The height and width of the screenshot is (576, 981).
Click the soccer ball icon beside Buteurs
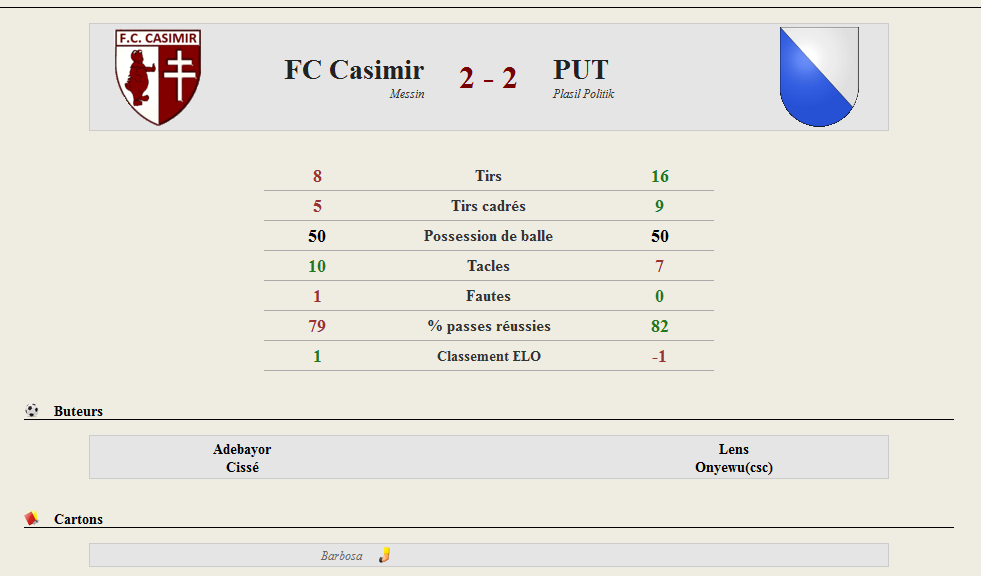tap(32, 410)
